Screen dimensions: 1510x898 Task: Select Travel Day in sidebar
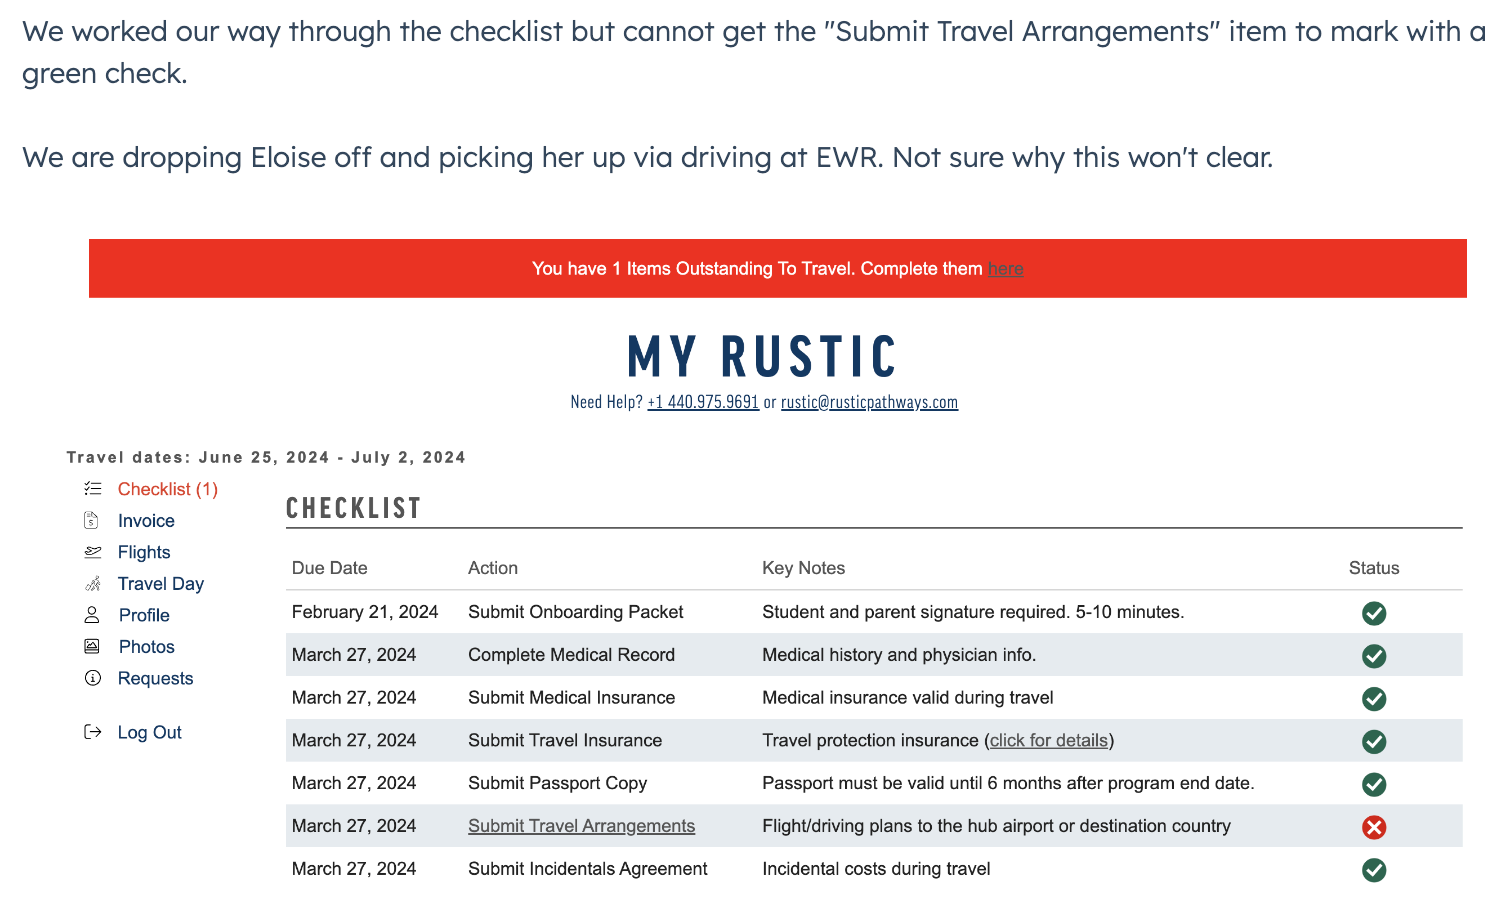161,584
